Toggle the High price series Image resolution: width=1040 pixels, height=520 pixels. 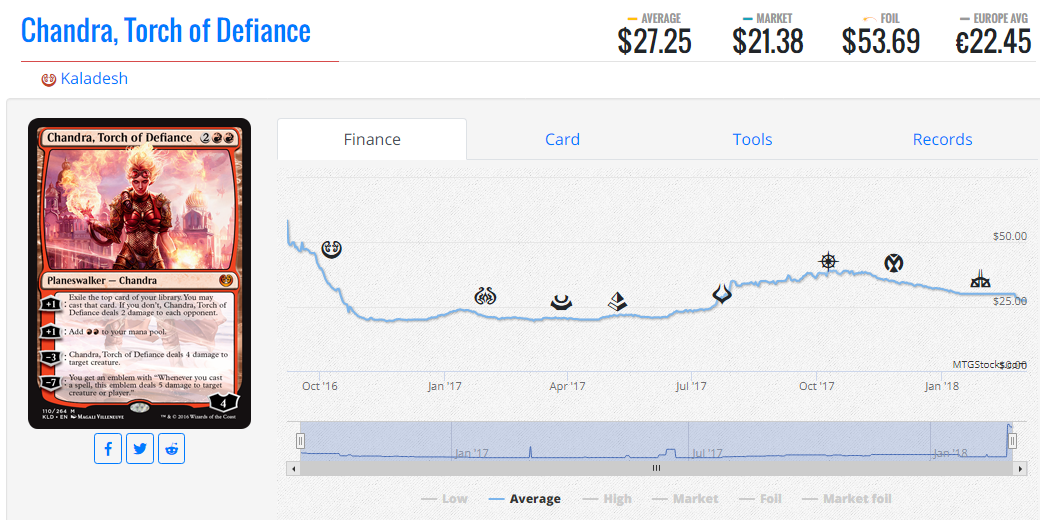[607, 499]
